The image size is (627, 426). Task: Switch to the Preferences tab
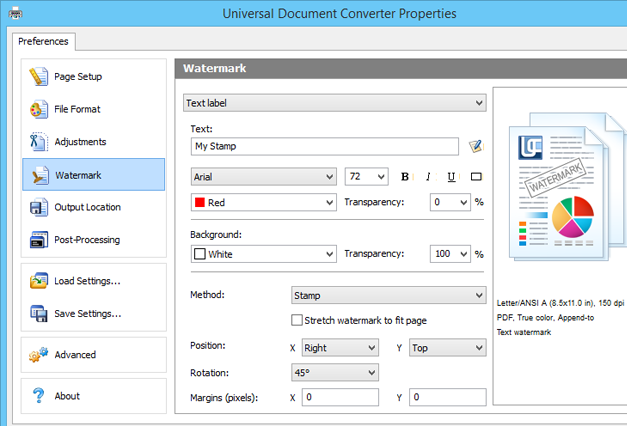point(43,41)
